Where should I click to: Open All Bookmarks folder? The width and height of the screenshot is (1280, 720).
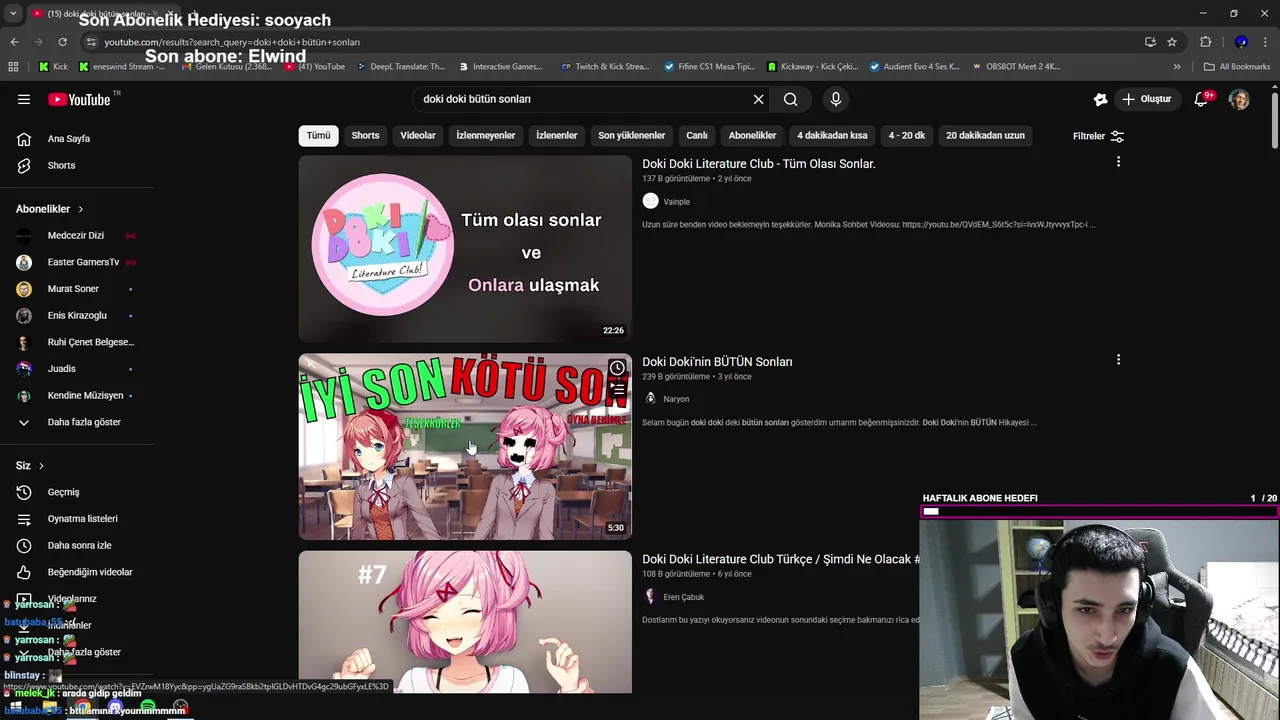coord(1237,67)
